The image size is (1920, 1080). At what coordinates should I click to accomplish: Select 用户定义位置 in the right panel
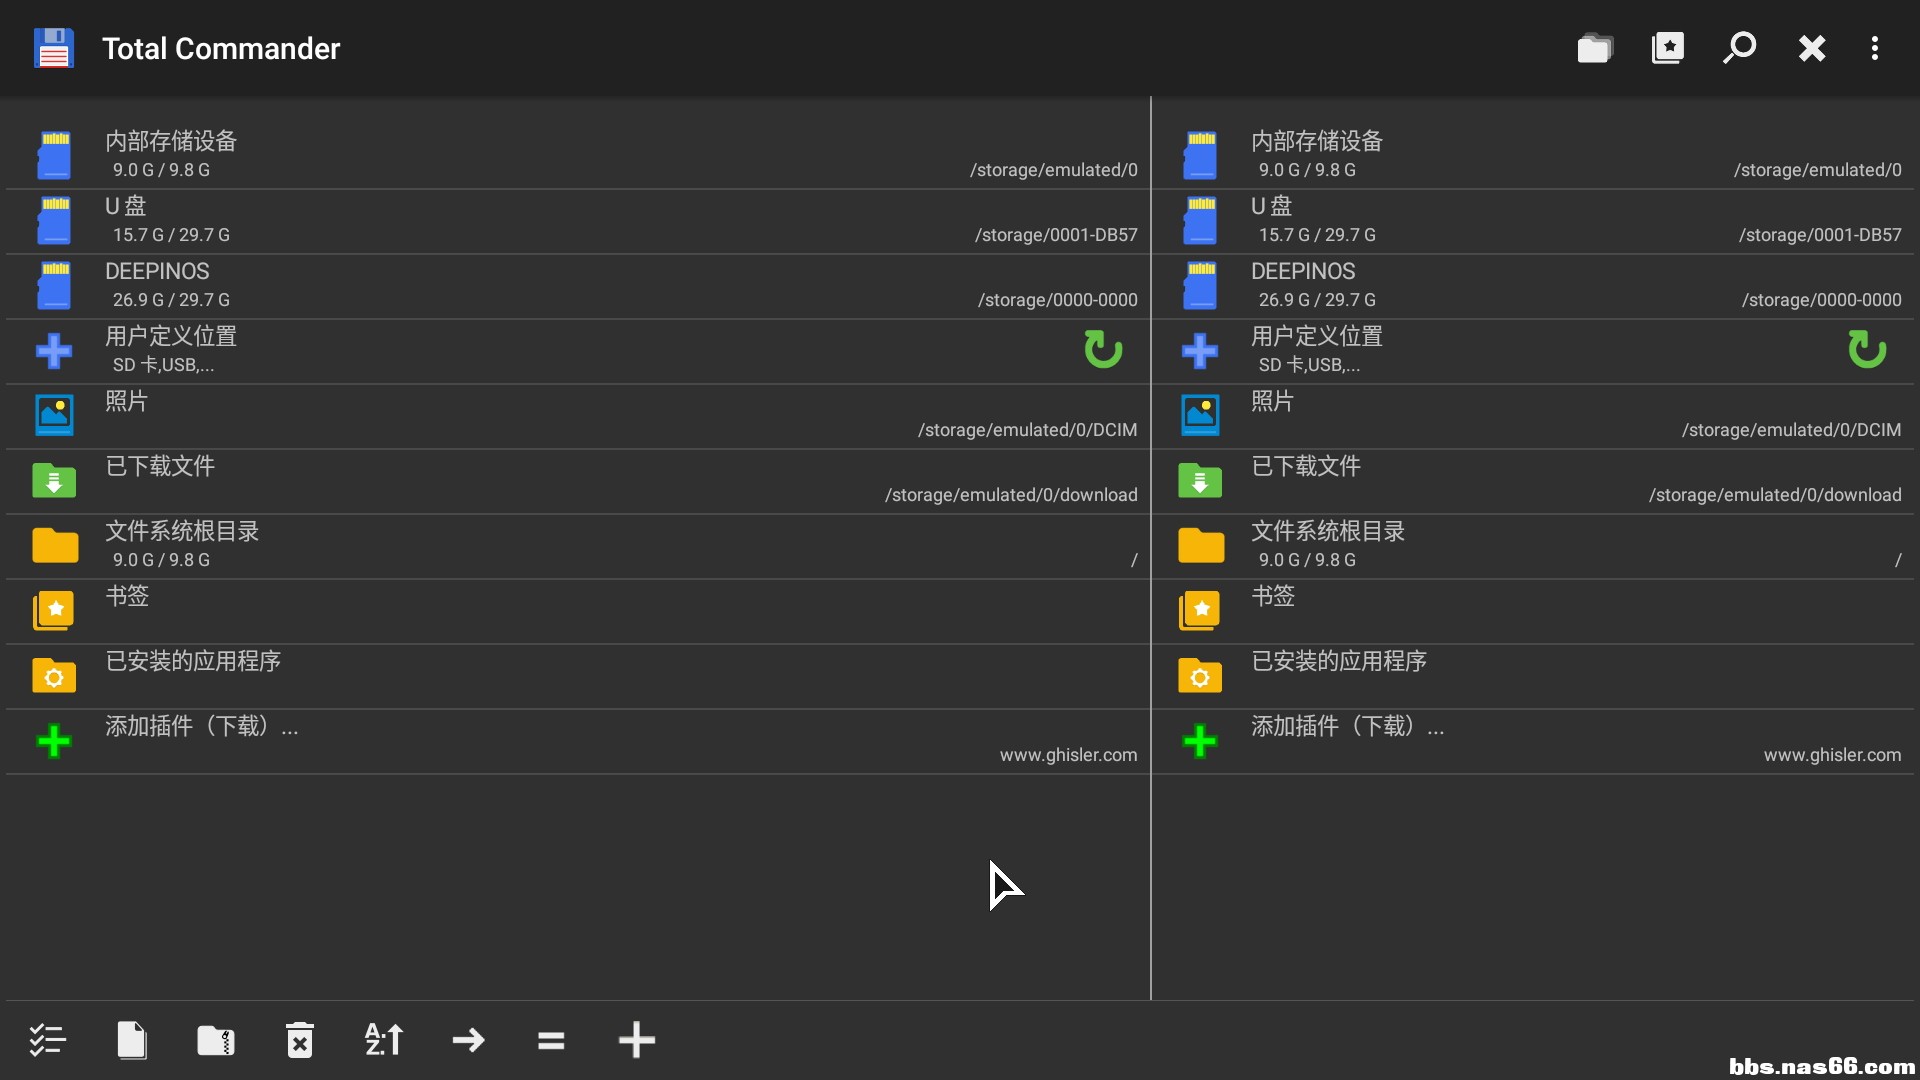(1533, 351)
